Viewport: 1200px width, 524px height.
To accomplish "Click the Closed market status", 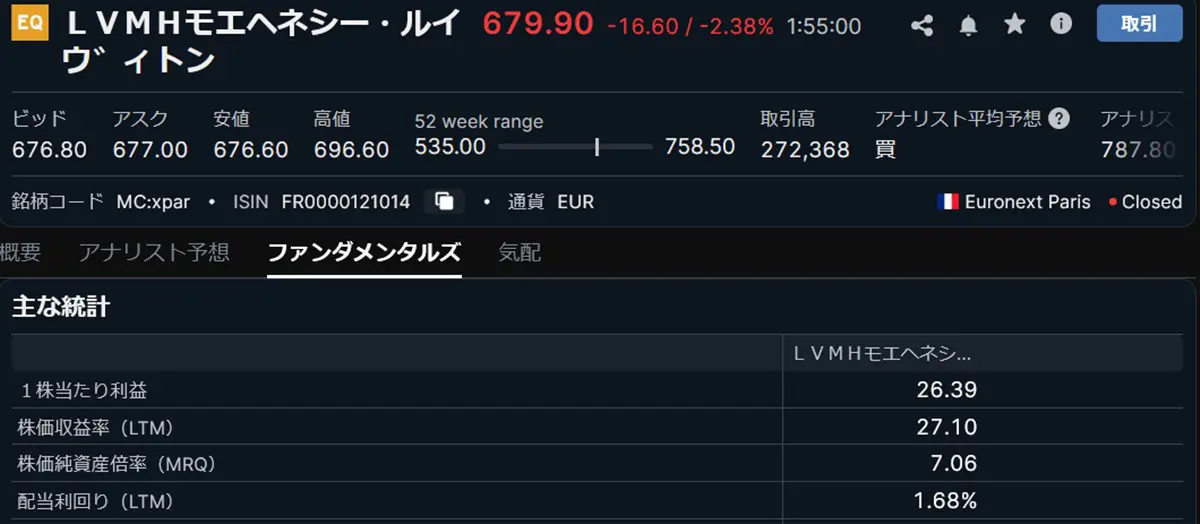I will point(1151,202).
